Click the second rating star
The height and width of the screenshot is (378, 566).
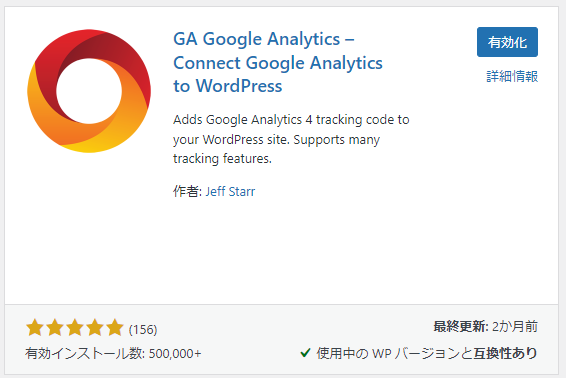55,328
